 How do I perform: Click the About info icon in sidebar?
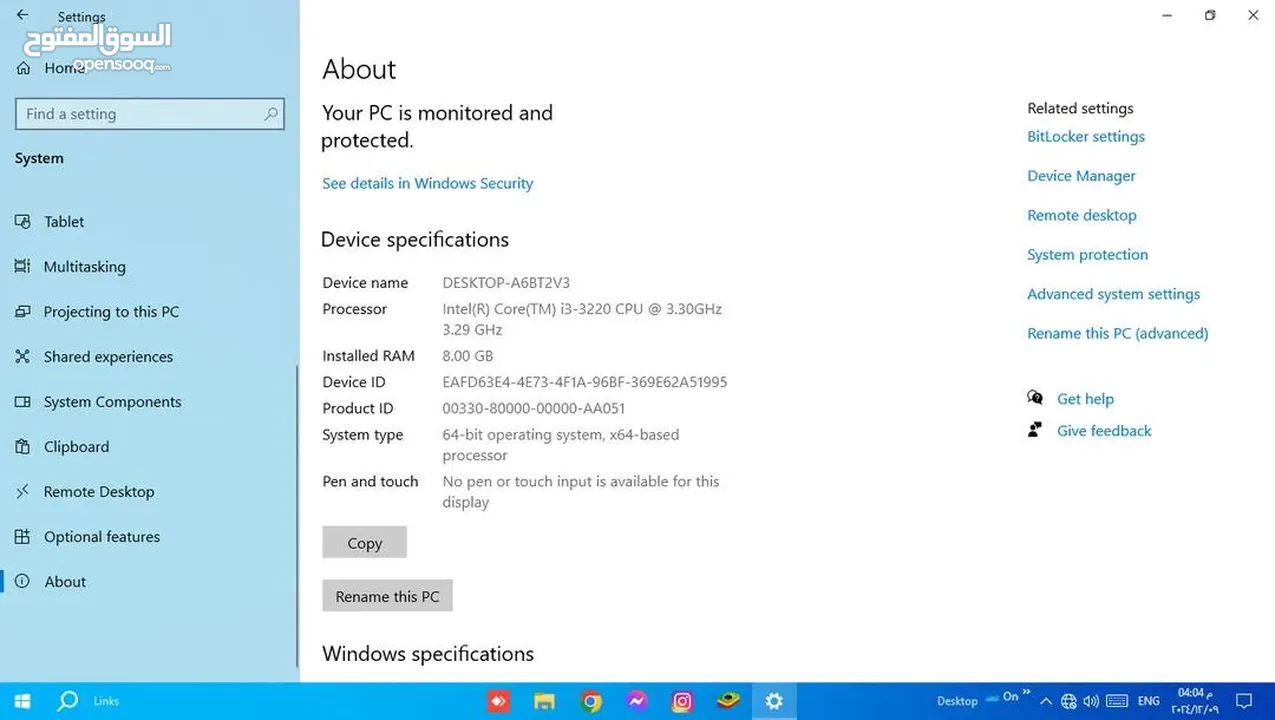pos(23,582)
